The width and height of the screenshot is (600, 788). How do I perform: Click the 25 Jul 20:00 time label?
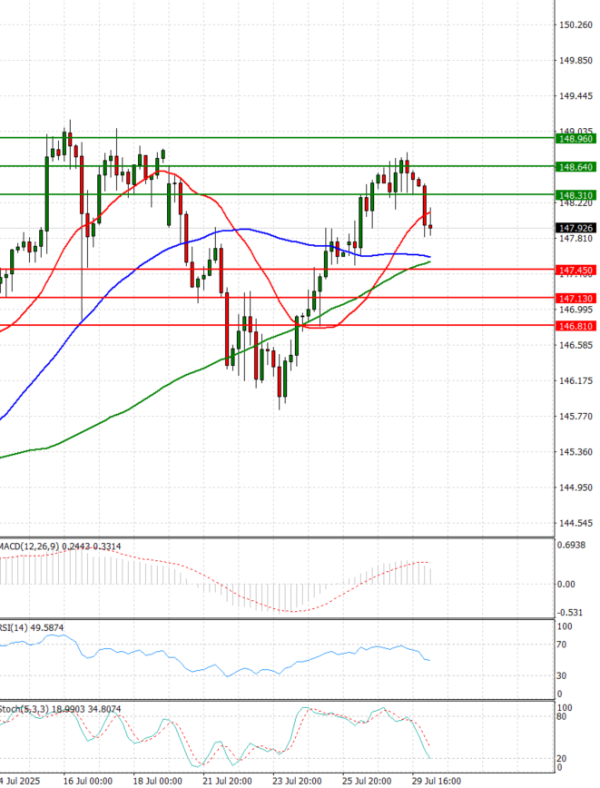click(x=367, y=781)
